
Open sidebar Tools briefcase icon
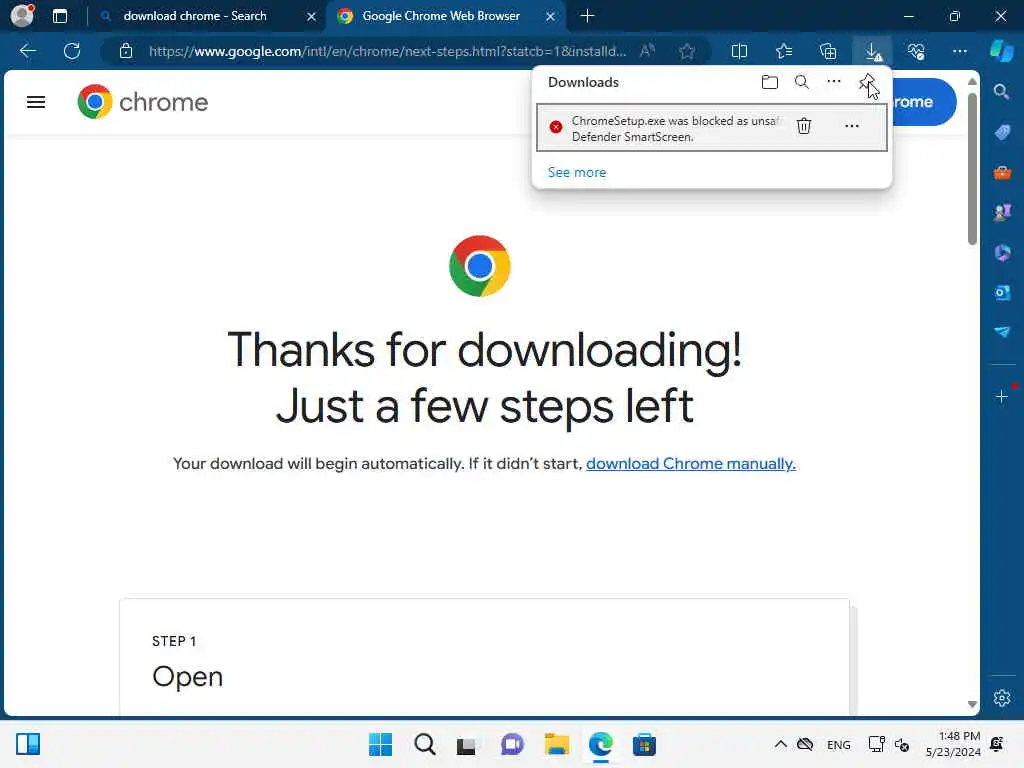(x=1002, y=172)
